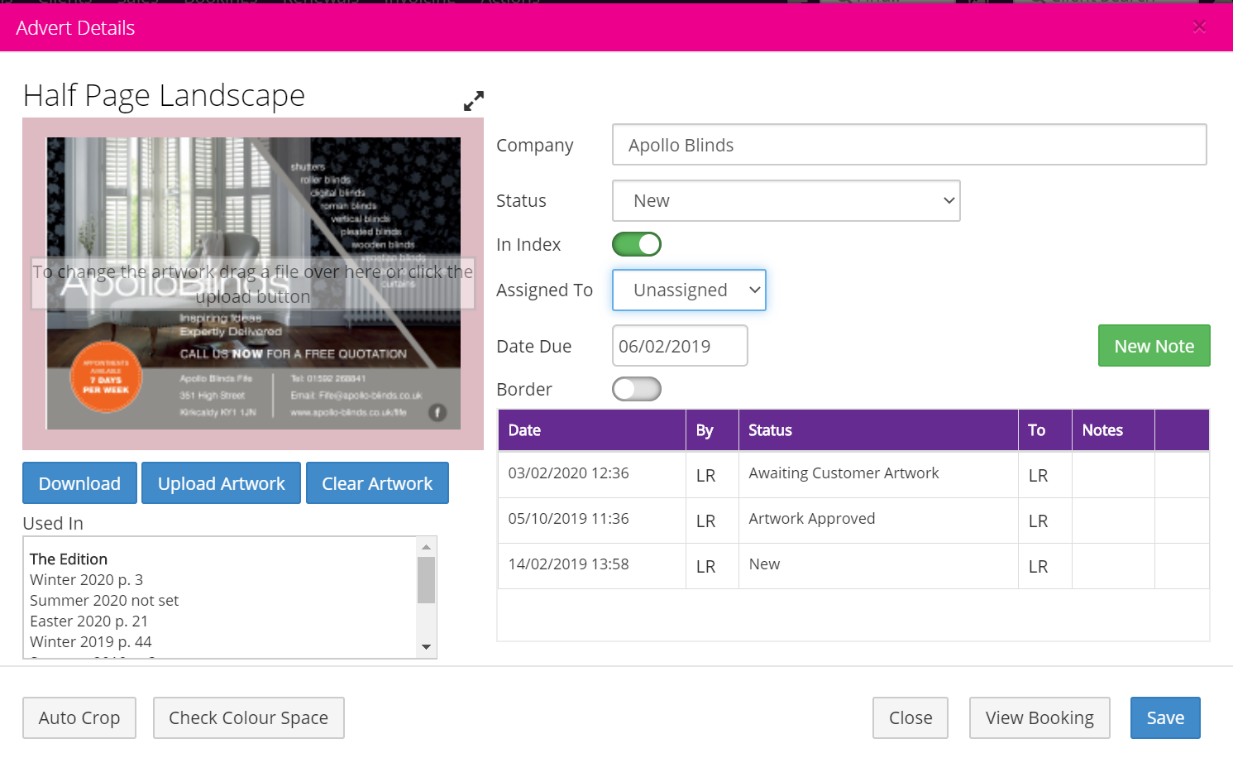Save the advert details

1165,718
